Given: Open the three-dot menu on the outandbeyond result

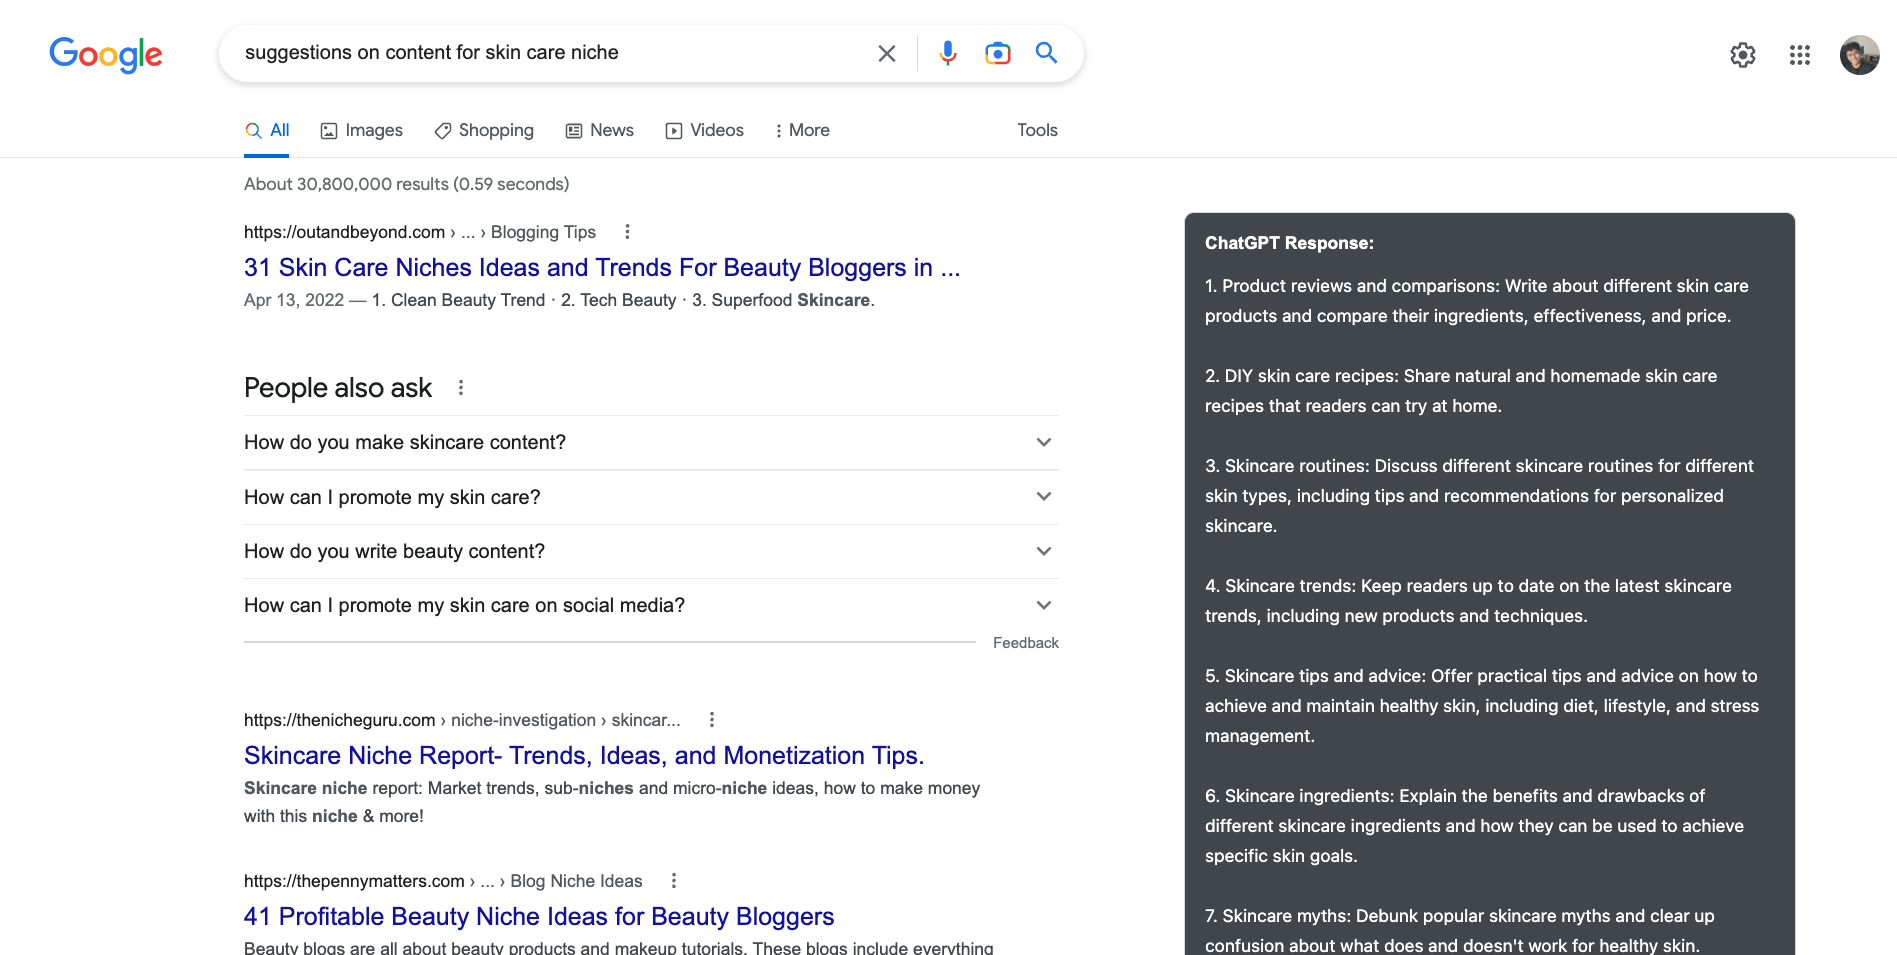Looking at the screenshot, I should pyautogui.click(x=627, y=231).
